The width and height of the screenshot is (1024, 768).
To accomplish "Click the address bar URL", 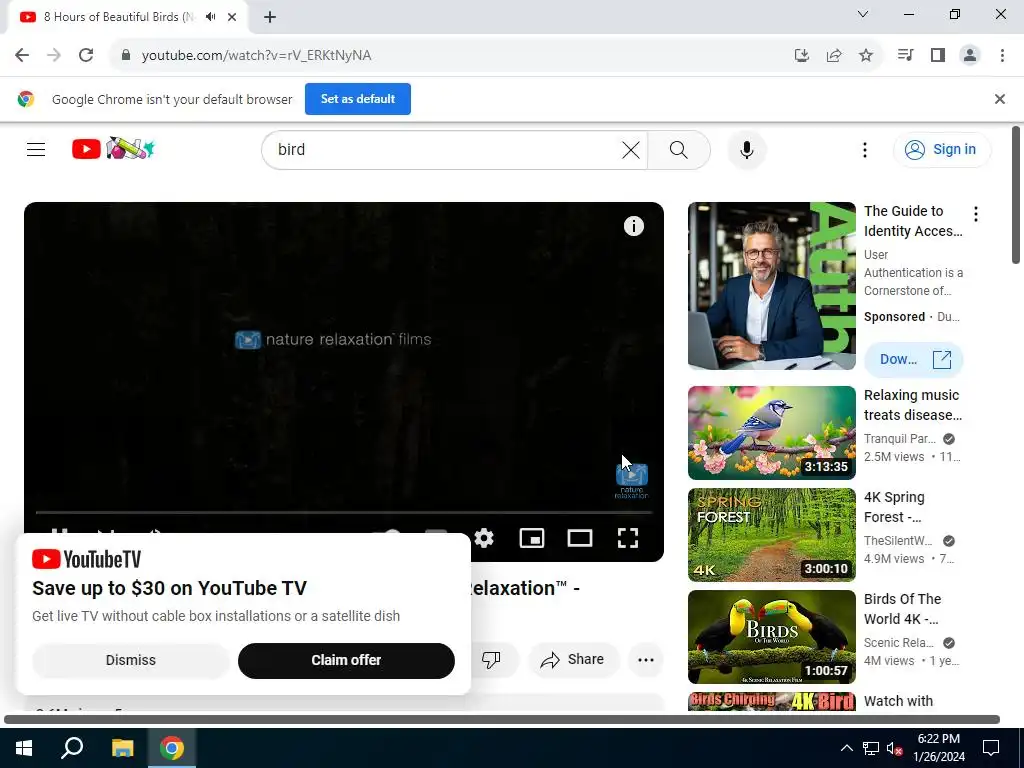I will coord(257,56).
